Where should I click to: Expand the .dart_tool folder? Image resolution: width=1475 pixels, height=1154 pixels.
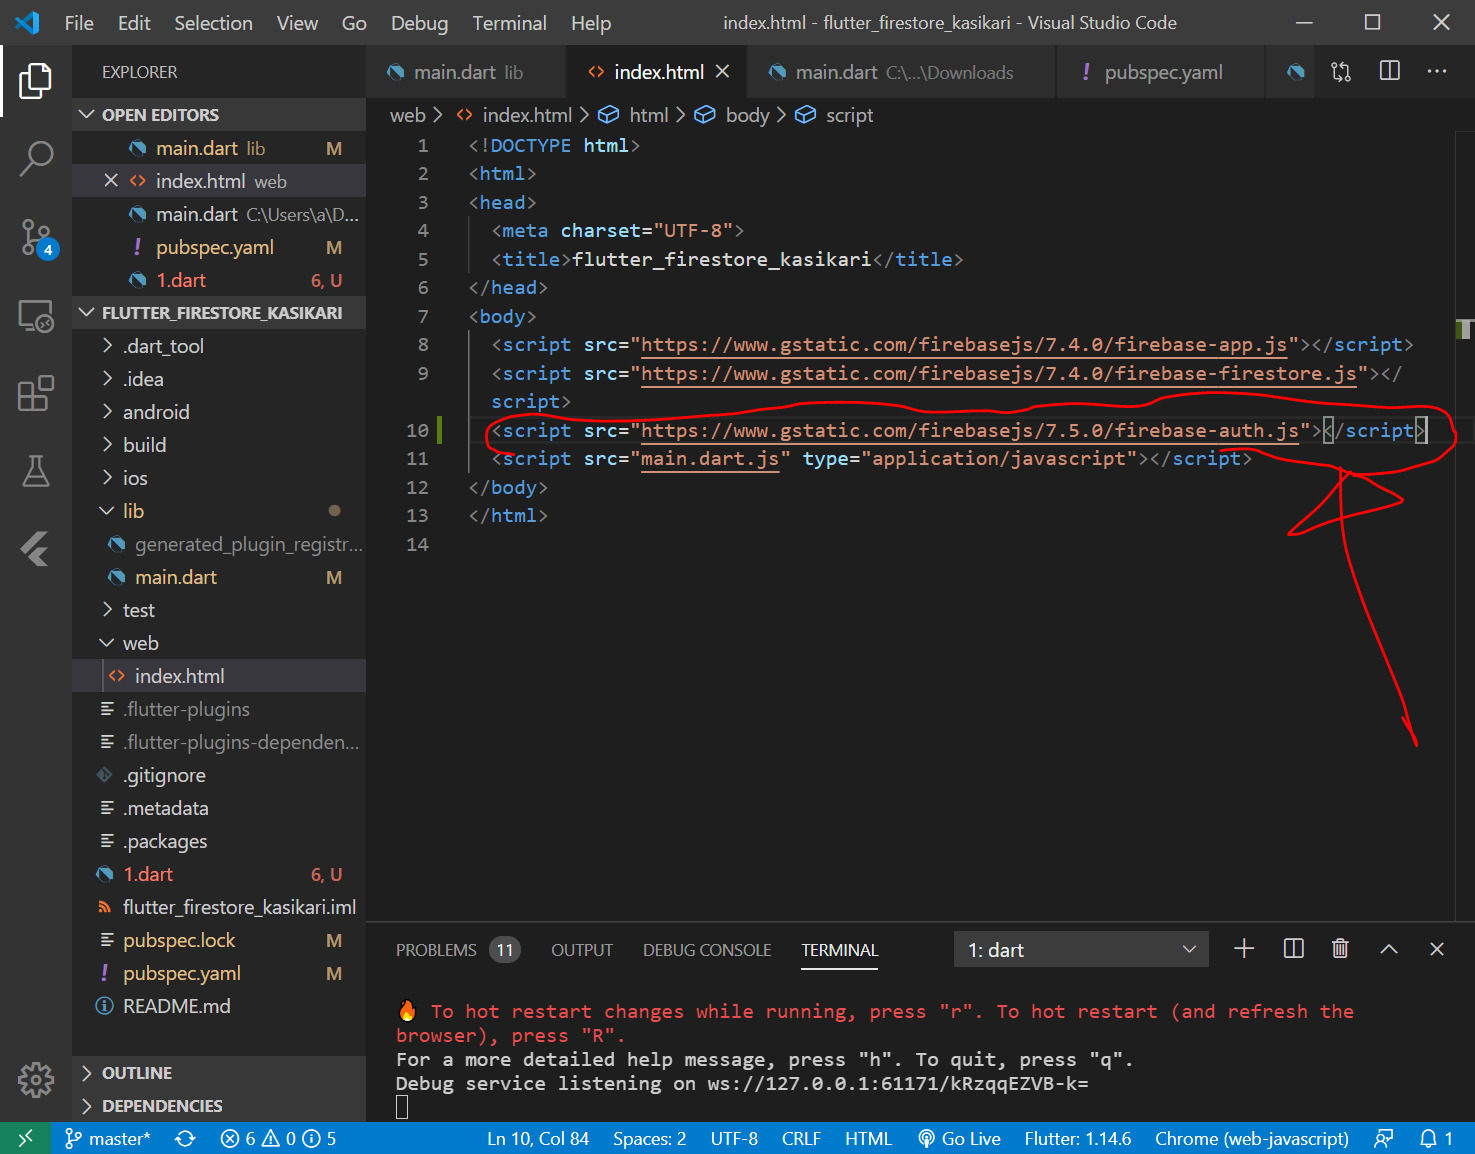[x=219, y=346]
